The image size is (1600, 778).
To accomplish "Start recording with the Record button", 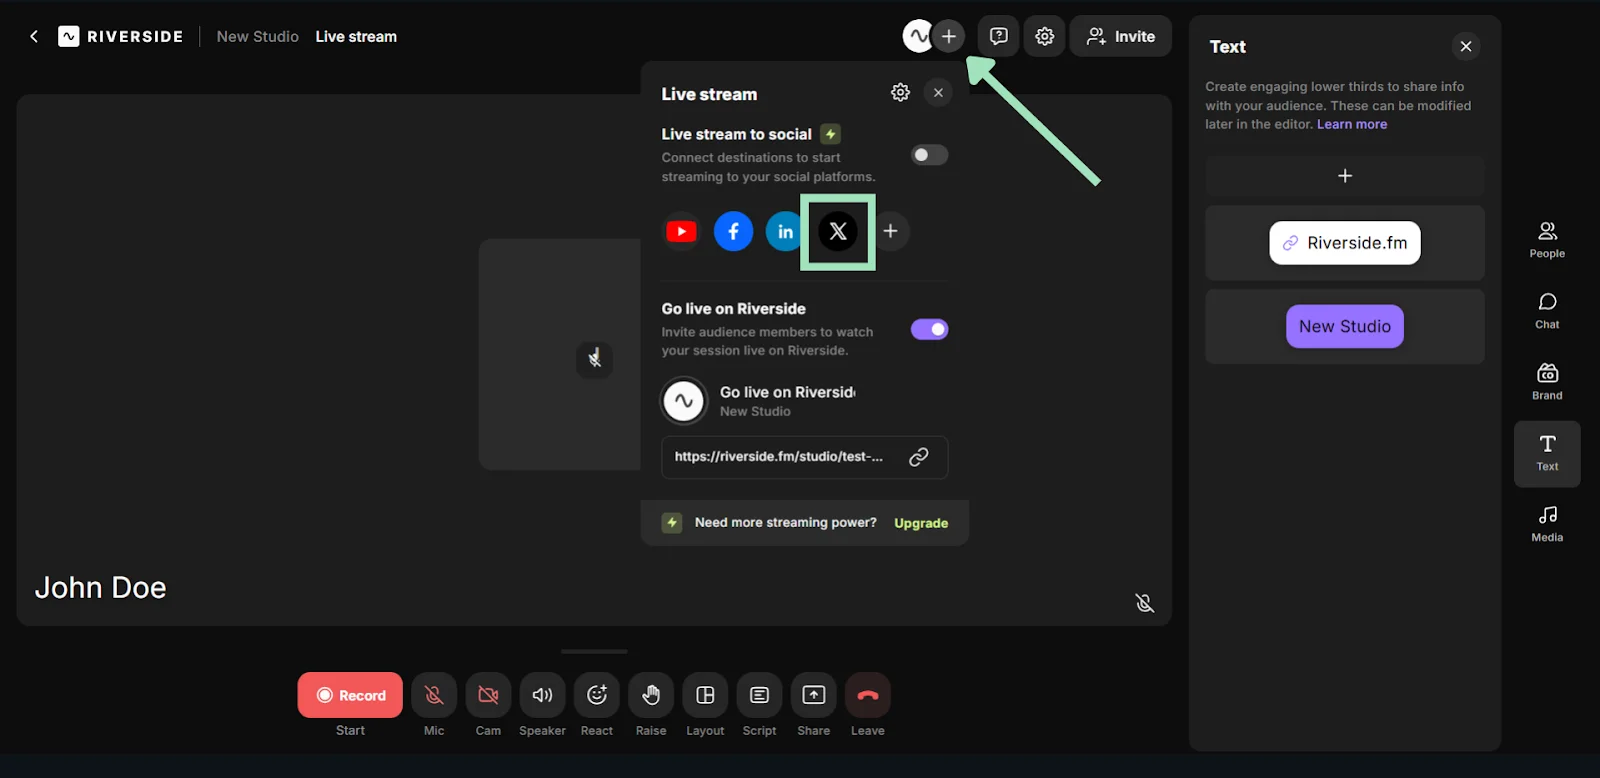I will coord(350,695).
